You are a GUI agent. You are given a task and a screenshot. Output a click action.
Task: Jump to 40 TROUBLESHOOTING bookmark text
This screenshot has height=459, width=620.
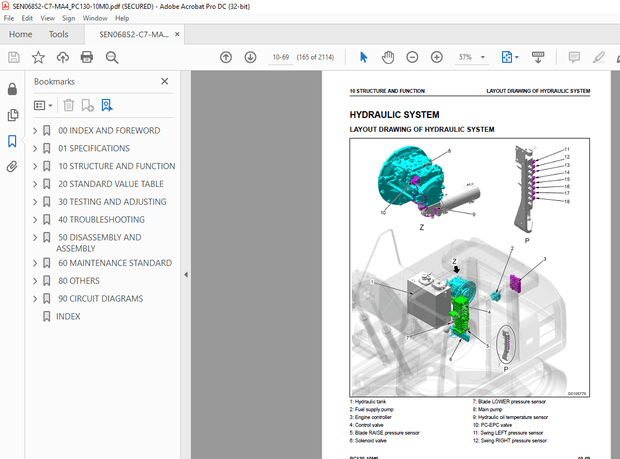click(x=101, y=219)
